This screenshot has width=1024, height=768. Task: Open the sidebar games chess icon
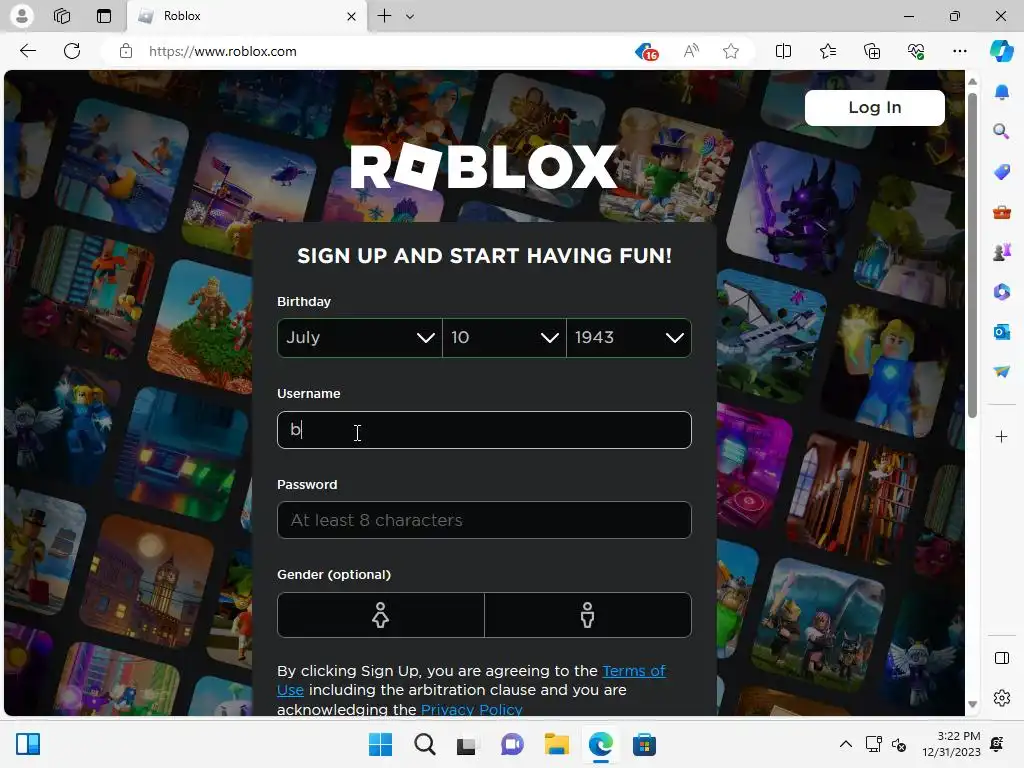click(x=1001, y=252)
